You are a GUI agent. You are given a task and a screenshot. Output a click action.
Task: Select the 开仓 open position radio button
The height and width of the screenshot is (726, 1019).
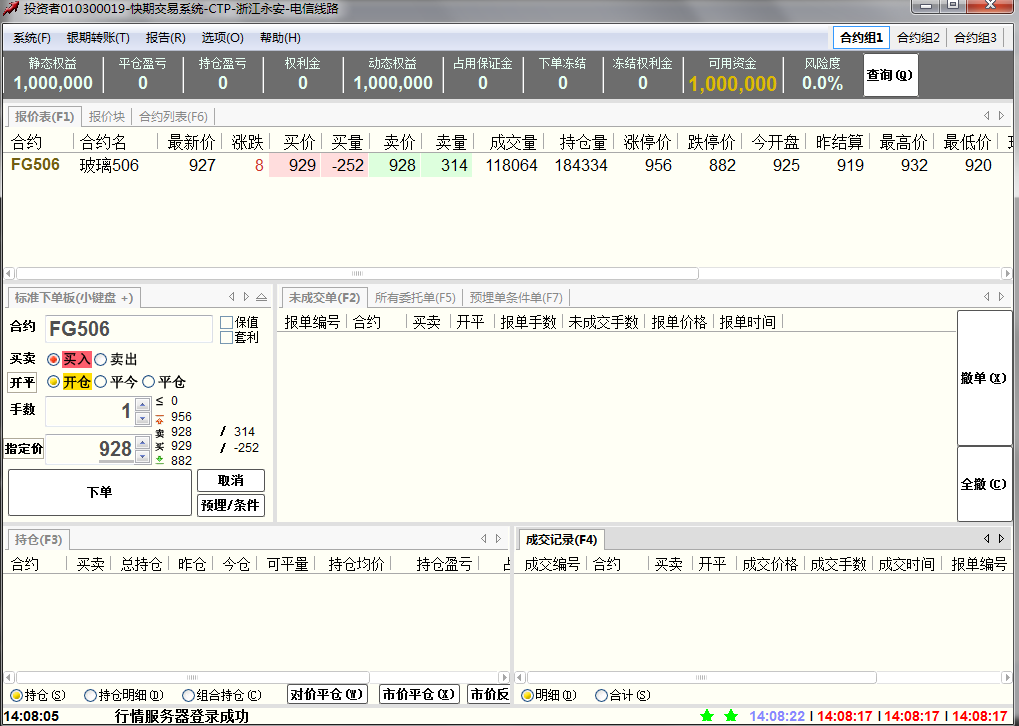54,382
